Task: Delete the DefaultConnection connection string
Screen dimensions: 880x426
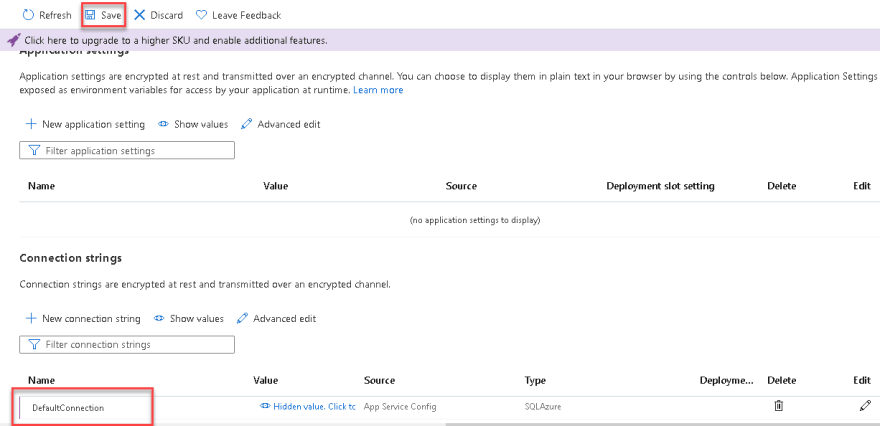Action: tap(779, 406)
